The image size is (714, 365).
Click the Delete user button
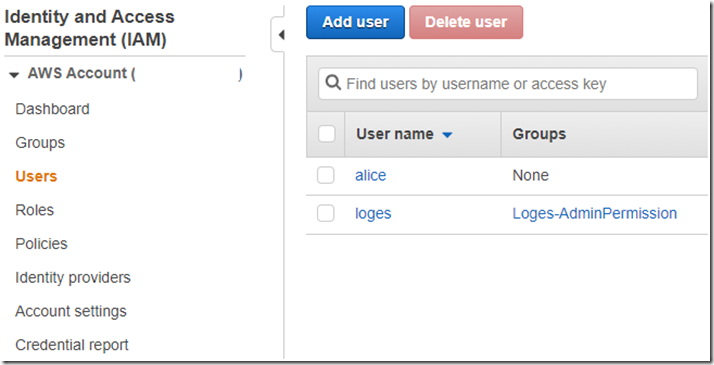(466, 22)
